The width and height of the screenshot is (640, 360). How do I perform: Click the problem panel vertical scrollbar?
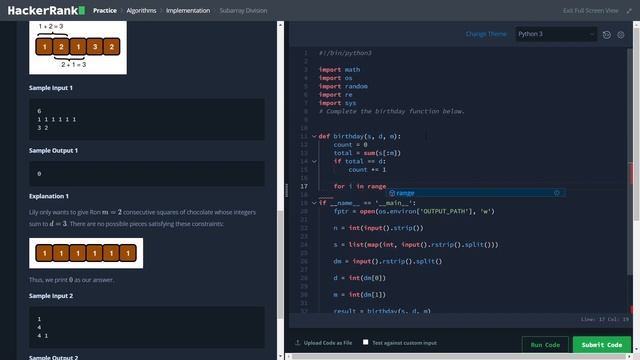pos(280,264)
